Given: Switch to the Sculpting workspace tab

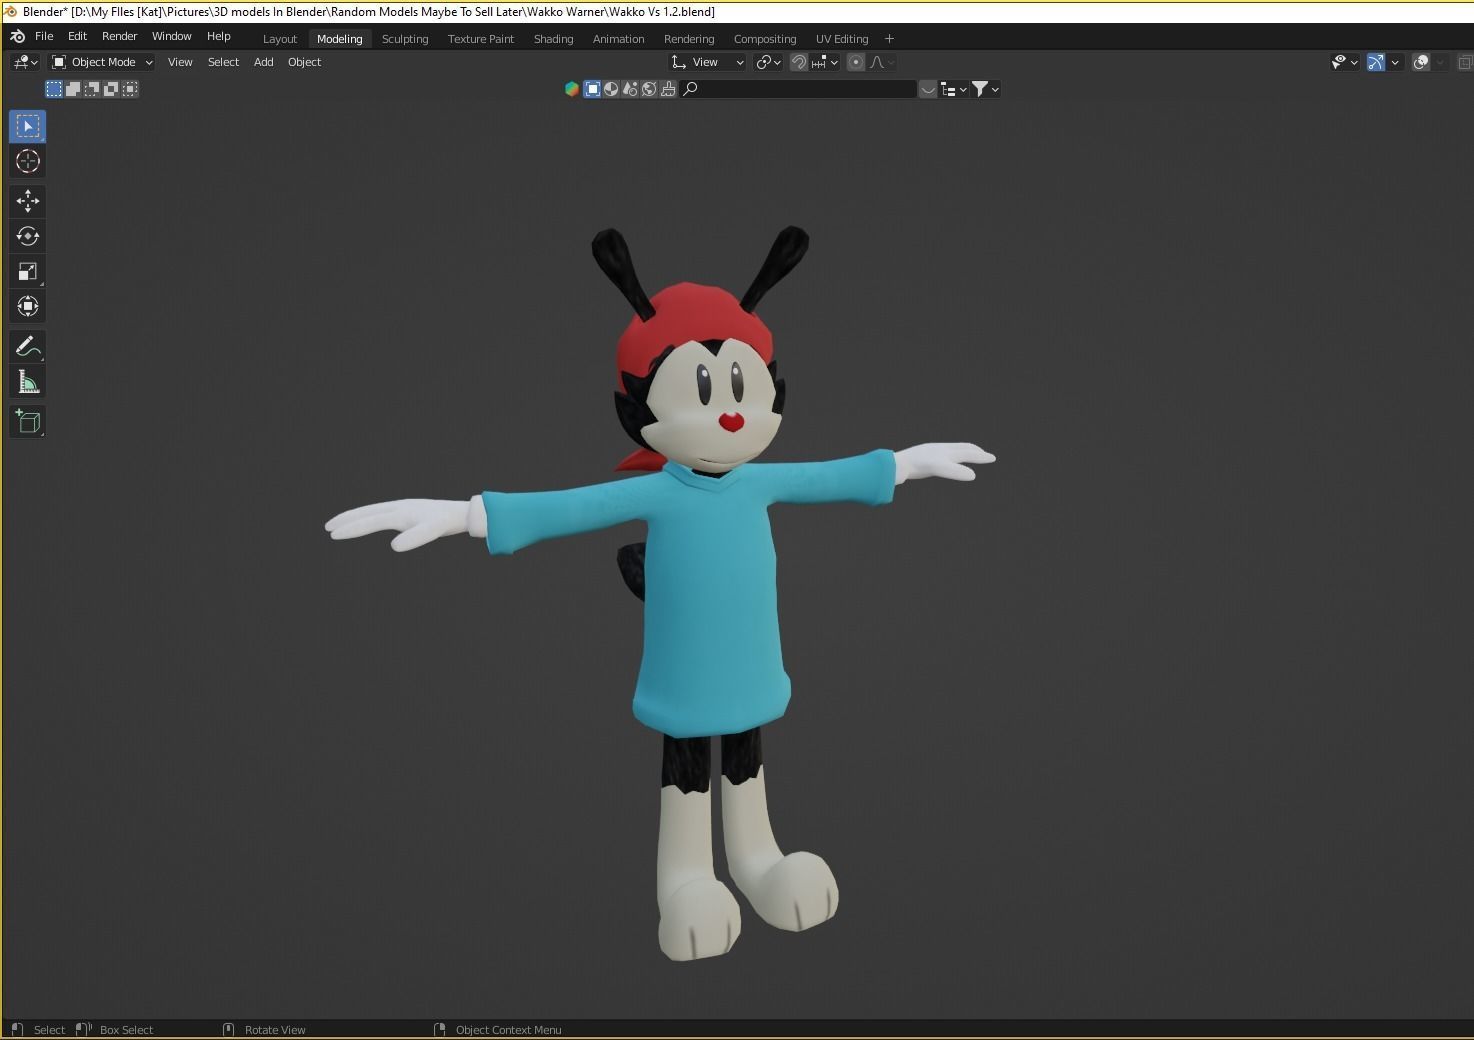Looking at the screenshot, I should 405,39.
